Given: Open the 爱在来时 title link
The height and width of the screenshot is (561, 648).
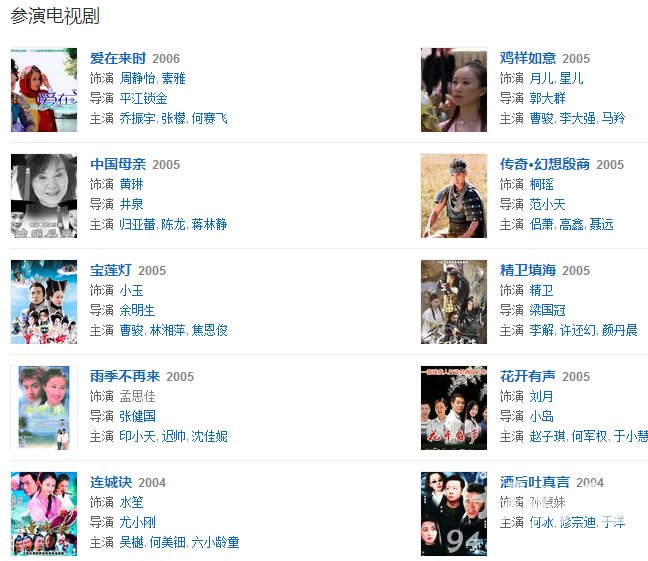Looking at the screenshot, I should click(x=118, y=58).
